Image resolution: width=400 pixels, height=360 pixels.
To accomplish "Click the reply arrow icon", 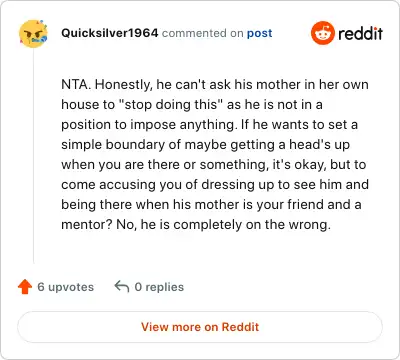I will point(122,287).
